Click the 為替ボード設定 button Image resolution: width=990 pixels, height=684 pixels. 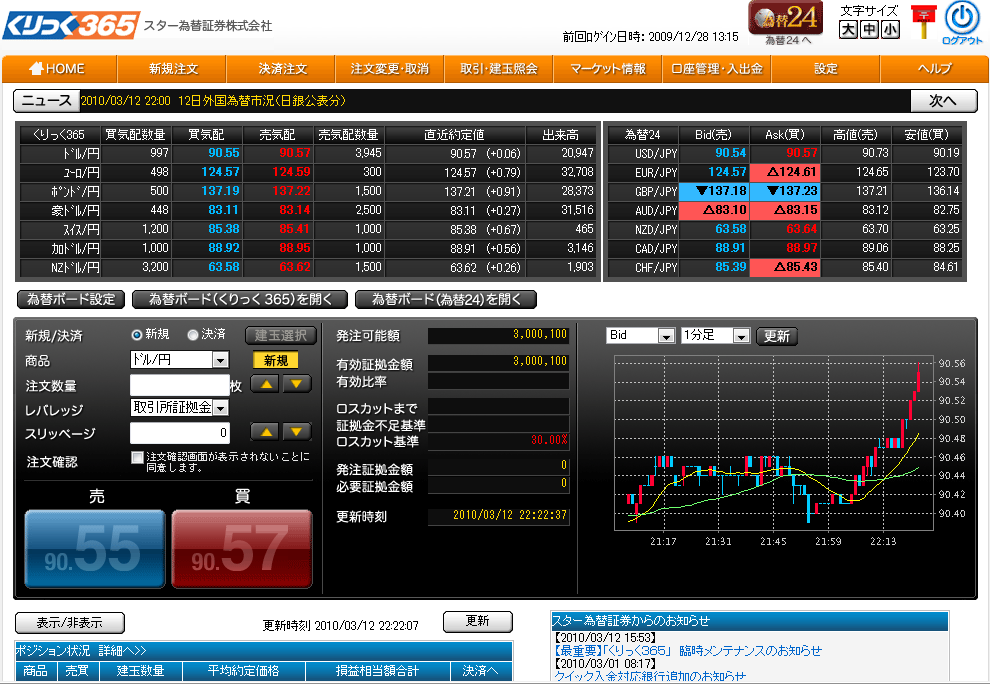(x=71, y=299)
